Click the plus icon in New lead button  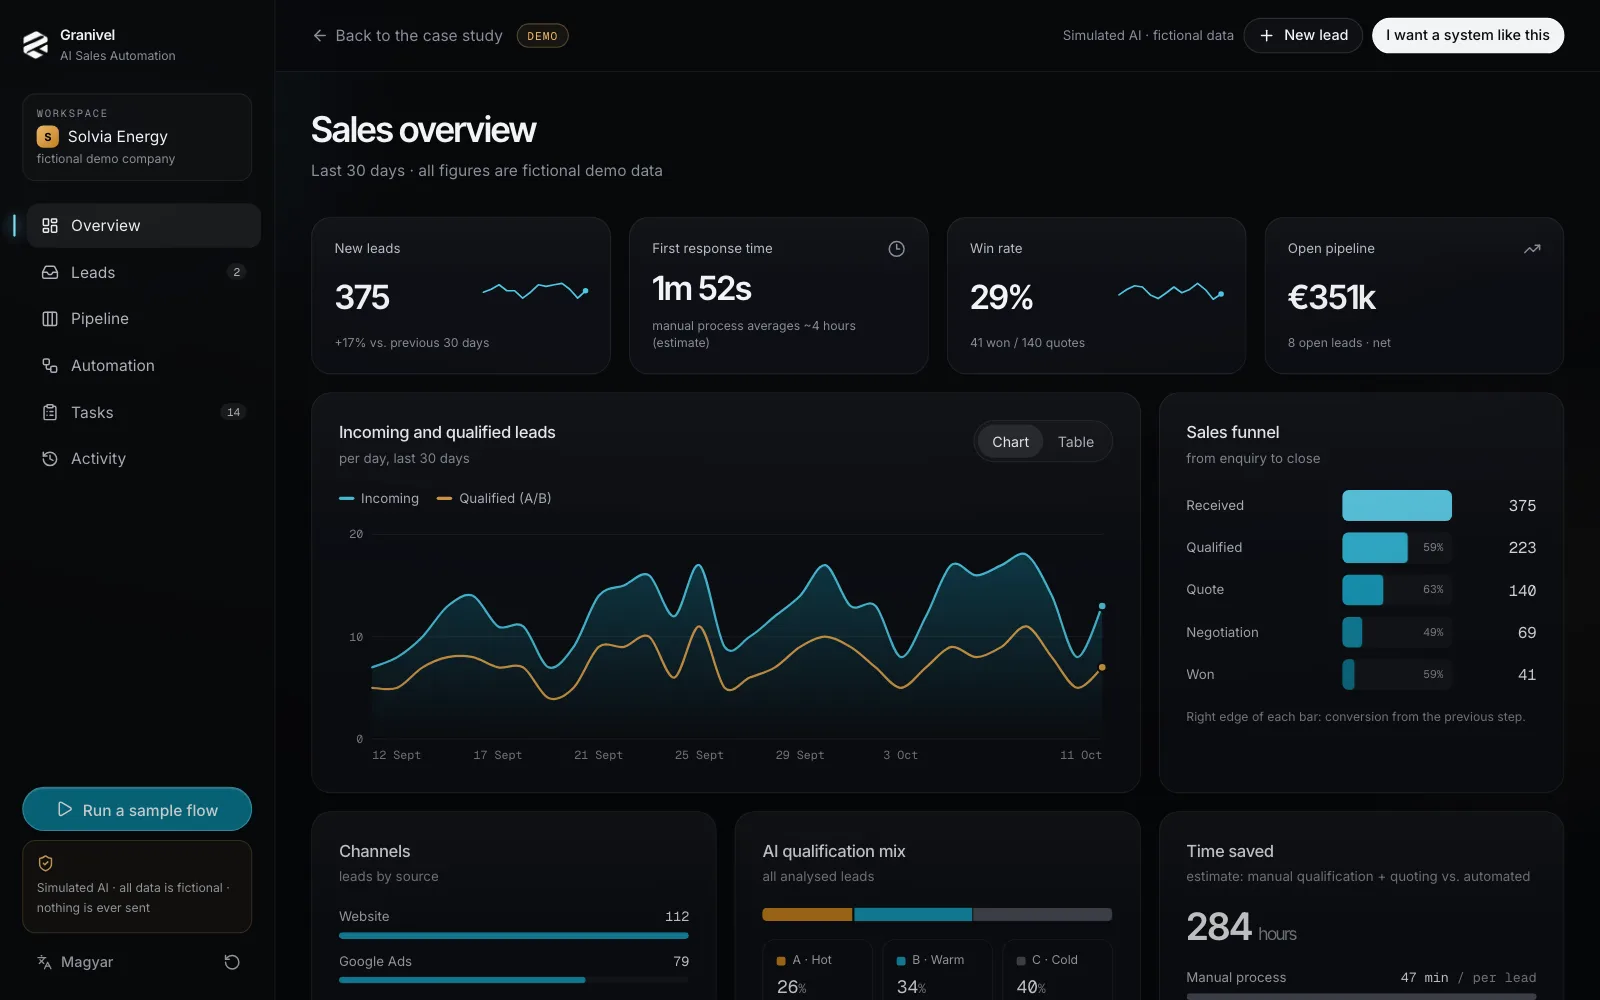[1266, 36]
